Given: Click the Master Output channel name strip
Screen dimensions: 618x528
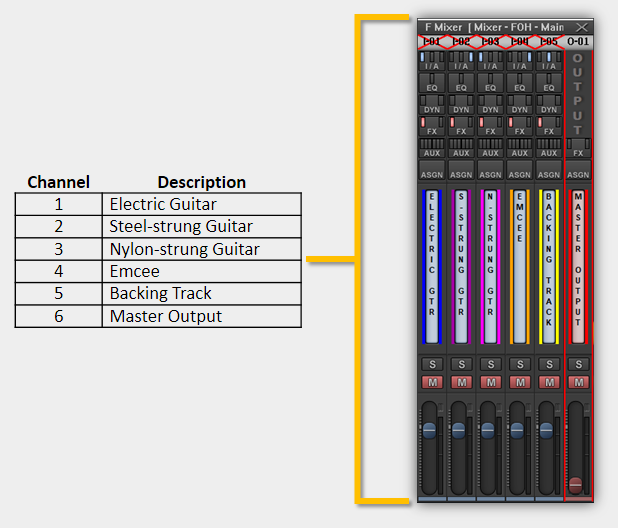Looking at the screenshot, I should pyautogui.click(x=577, y=265).
